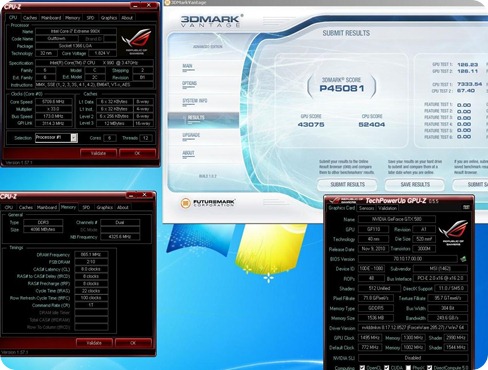Select CPU tab in bottom CPU-Z window
The height and width of the screenshot is (370, 488).
(x=9, y=207)
